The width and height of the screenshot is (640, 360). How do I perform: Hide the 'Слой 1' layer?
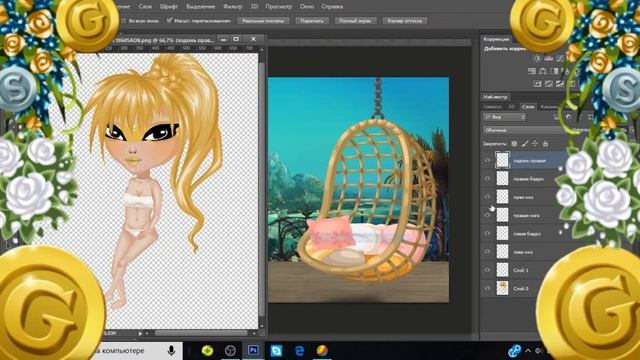(x=487, y=270)
